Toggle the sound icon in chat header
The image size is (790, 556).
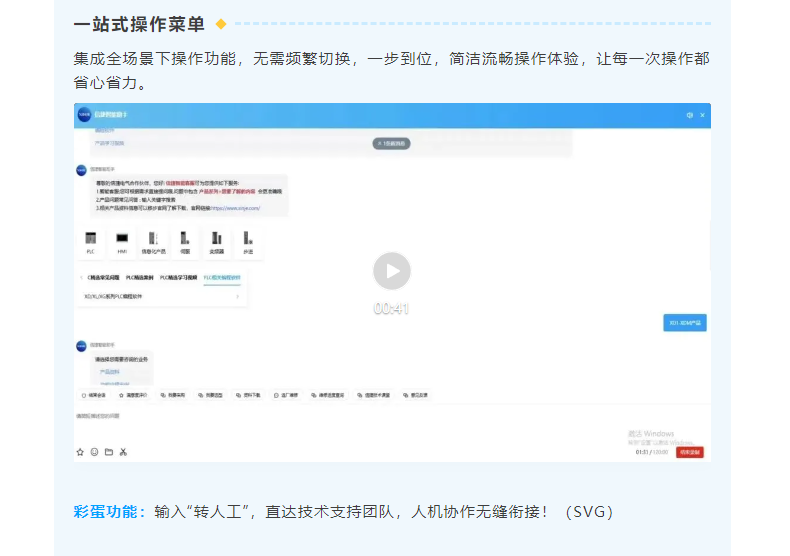pos(689,116)
